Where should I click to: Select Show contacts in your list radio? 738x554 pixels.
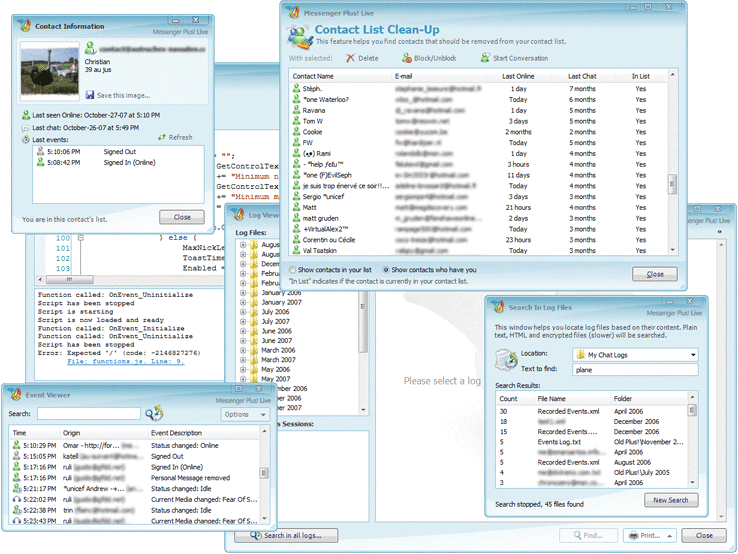293,270
